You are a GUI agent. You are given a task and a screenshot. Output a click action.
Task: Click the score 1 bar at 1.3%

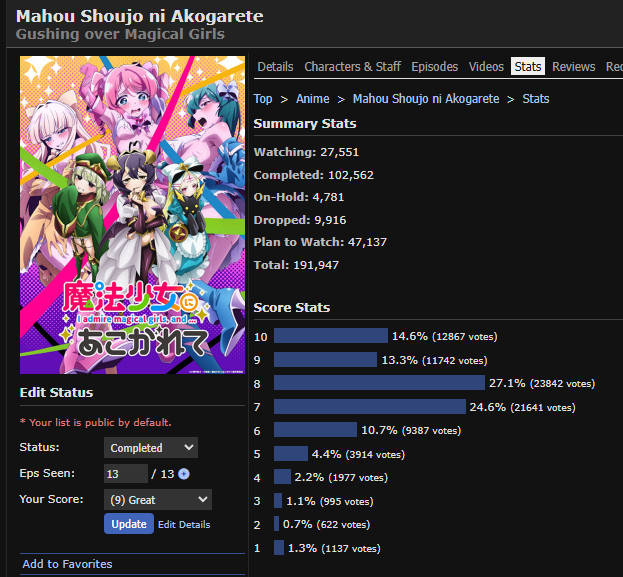tap(279, 547)
